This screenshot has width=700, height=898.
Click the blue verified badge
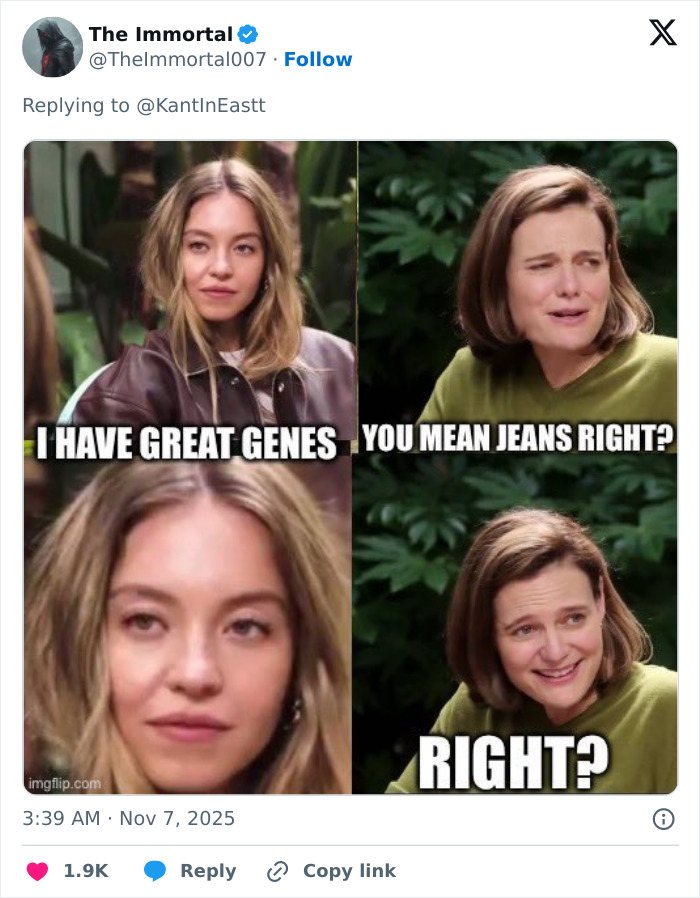[246, 33]
